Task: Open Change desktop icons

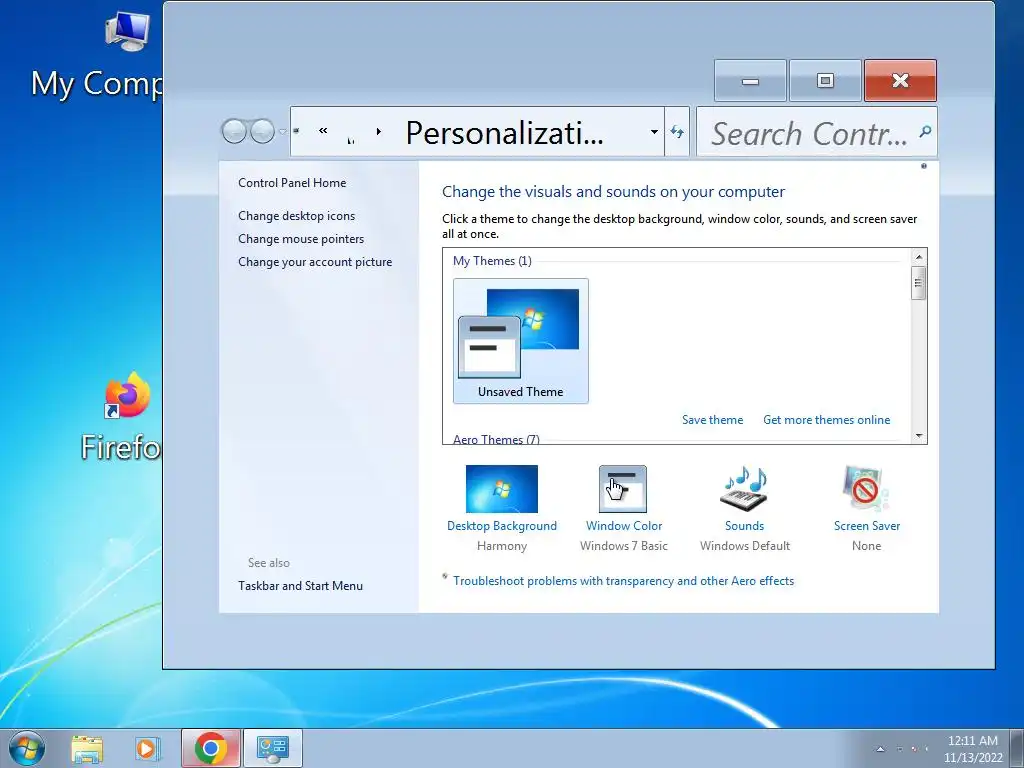Action: (296, 216)
